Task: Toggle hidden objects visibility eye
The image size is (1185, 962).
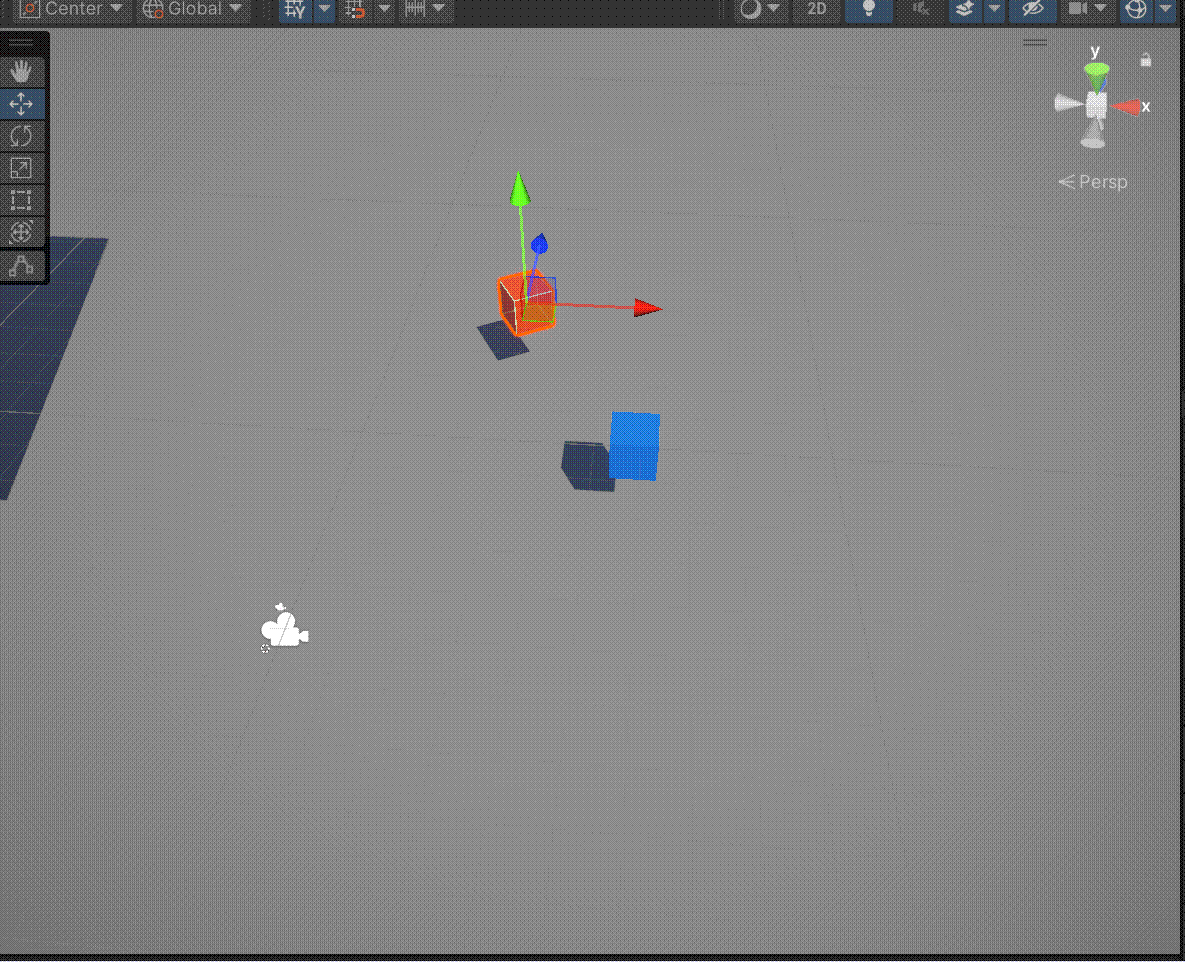Action: 1033,10
